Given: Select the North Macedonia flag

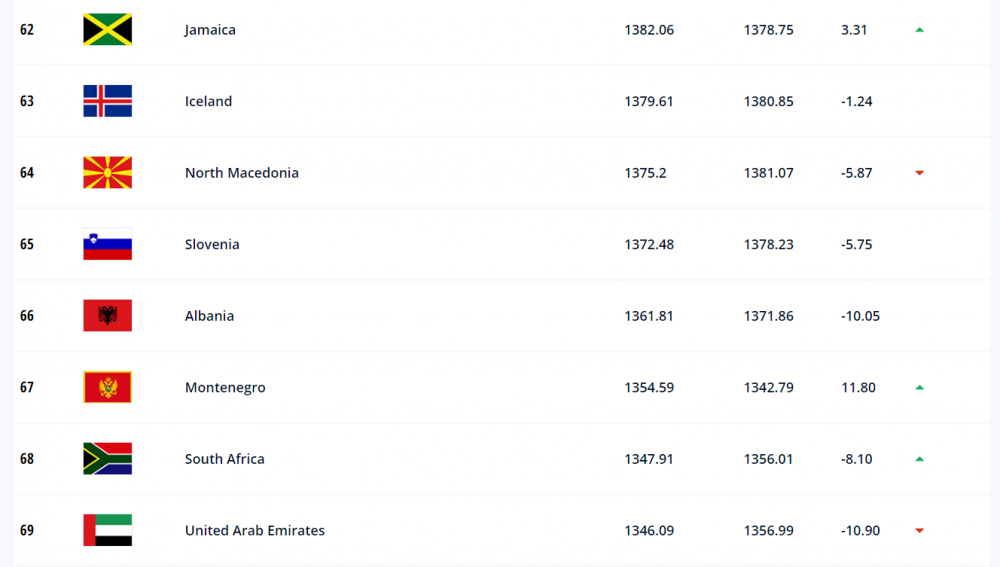Looking at the screenshot, I should [107, 172].
